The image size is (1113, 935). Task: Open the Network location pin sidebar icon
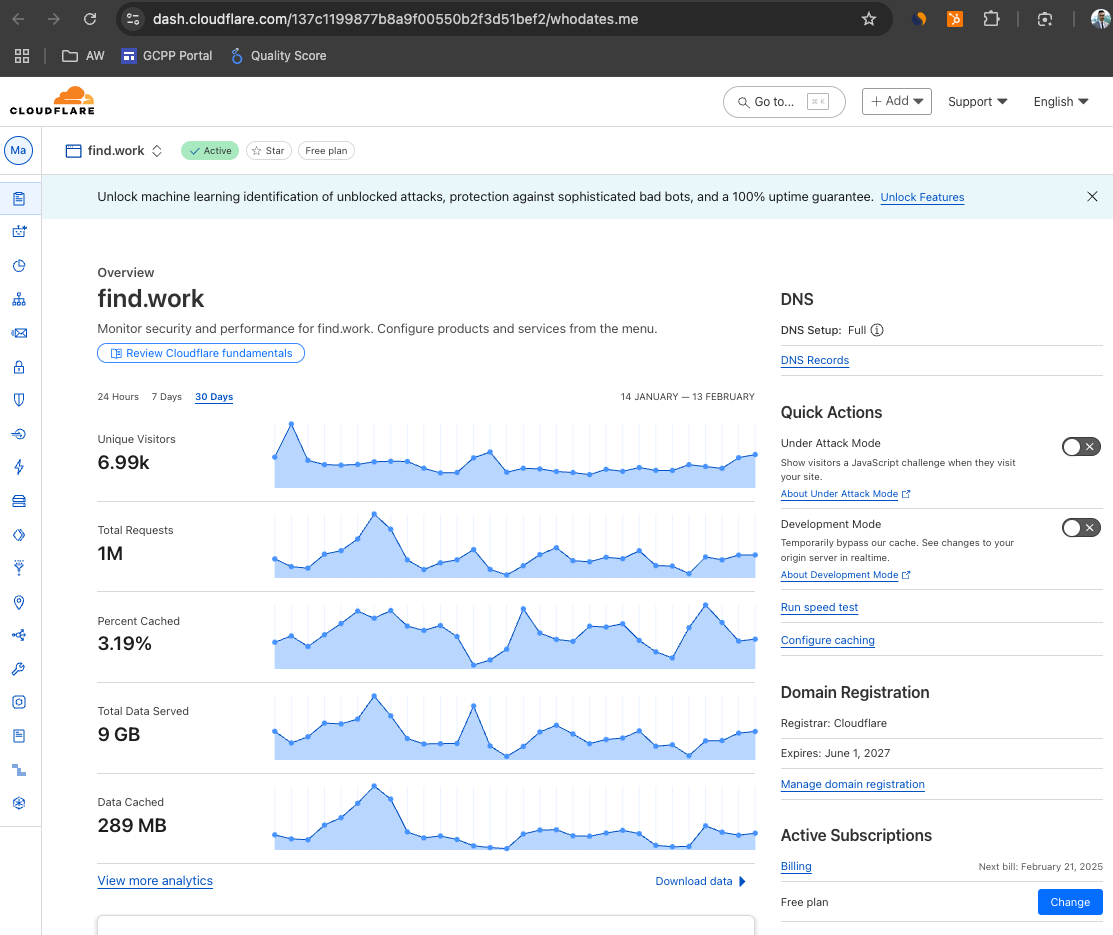19,602
